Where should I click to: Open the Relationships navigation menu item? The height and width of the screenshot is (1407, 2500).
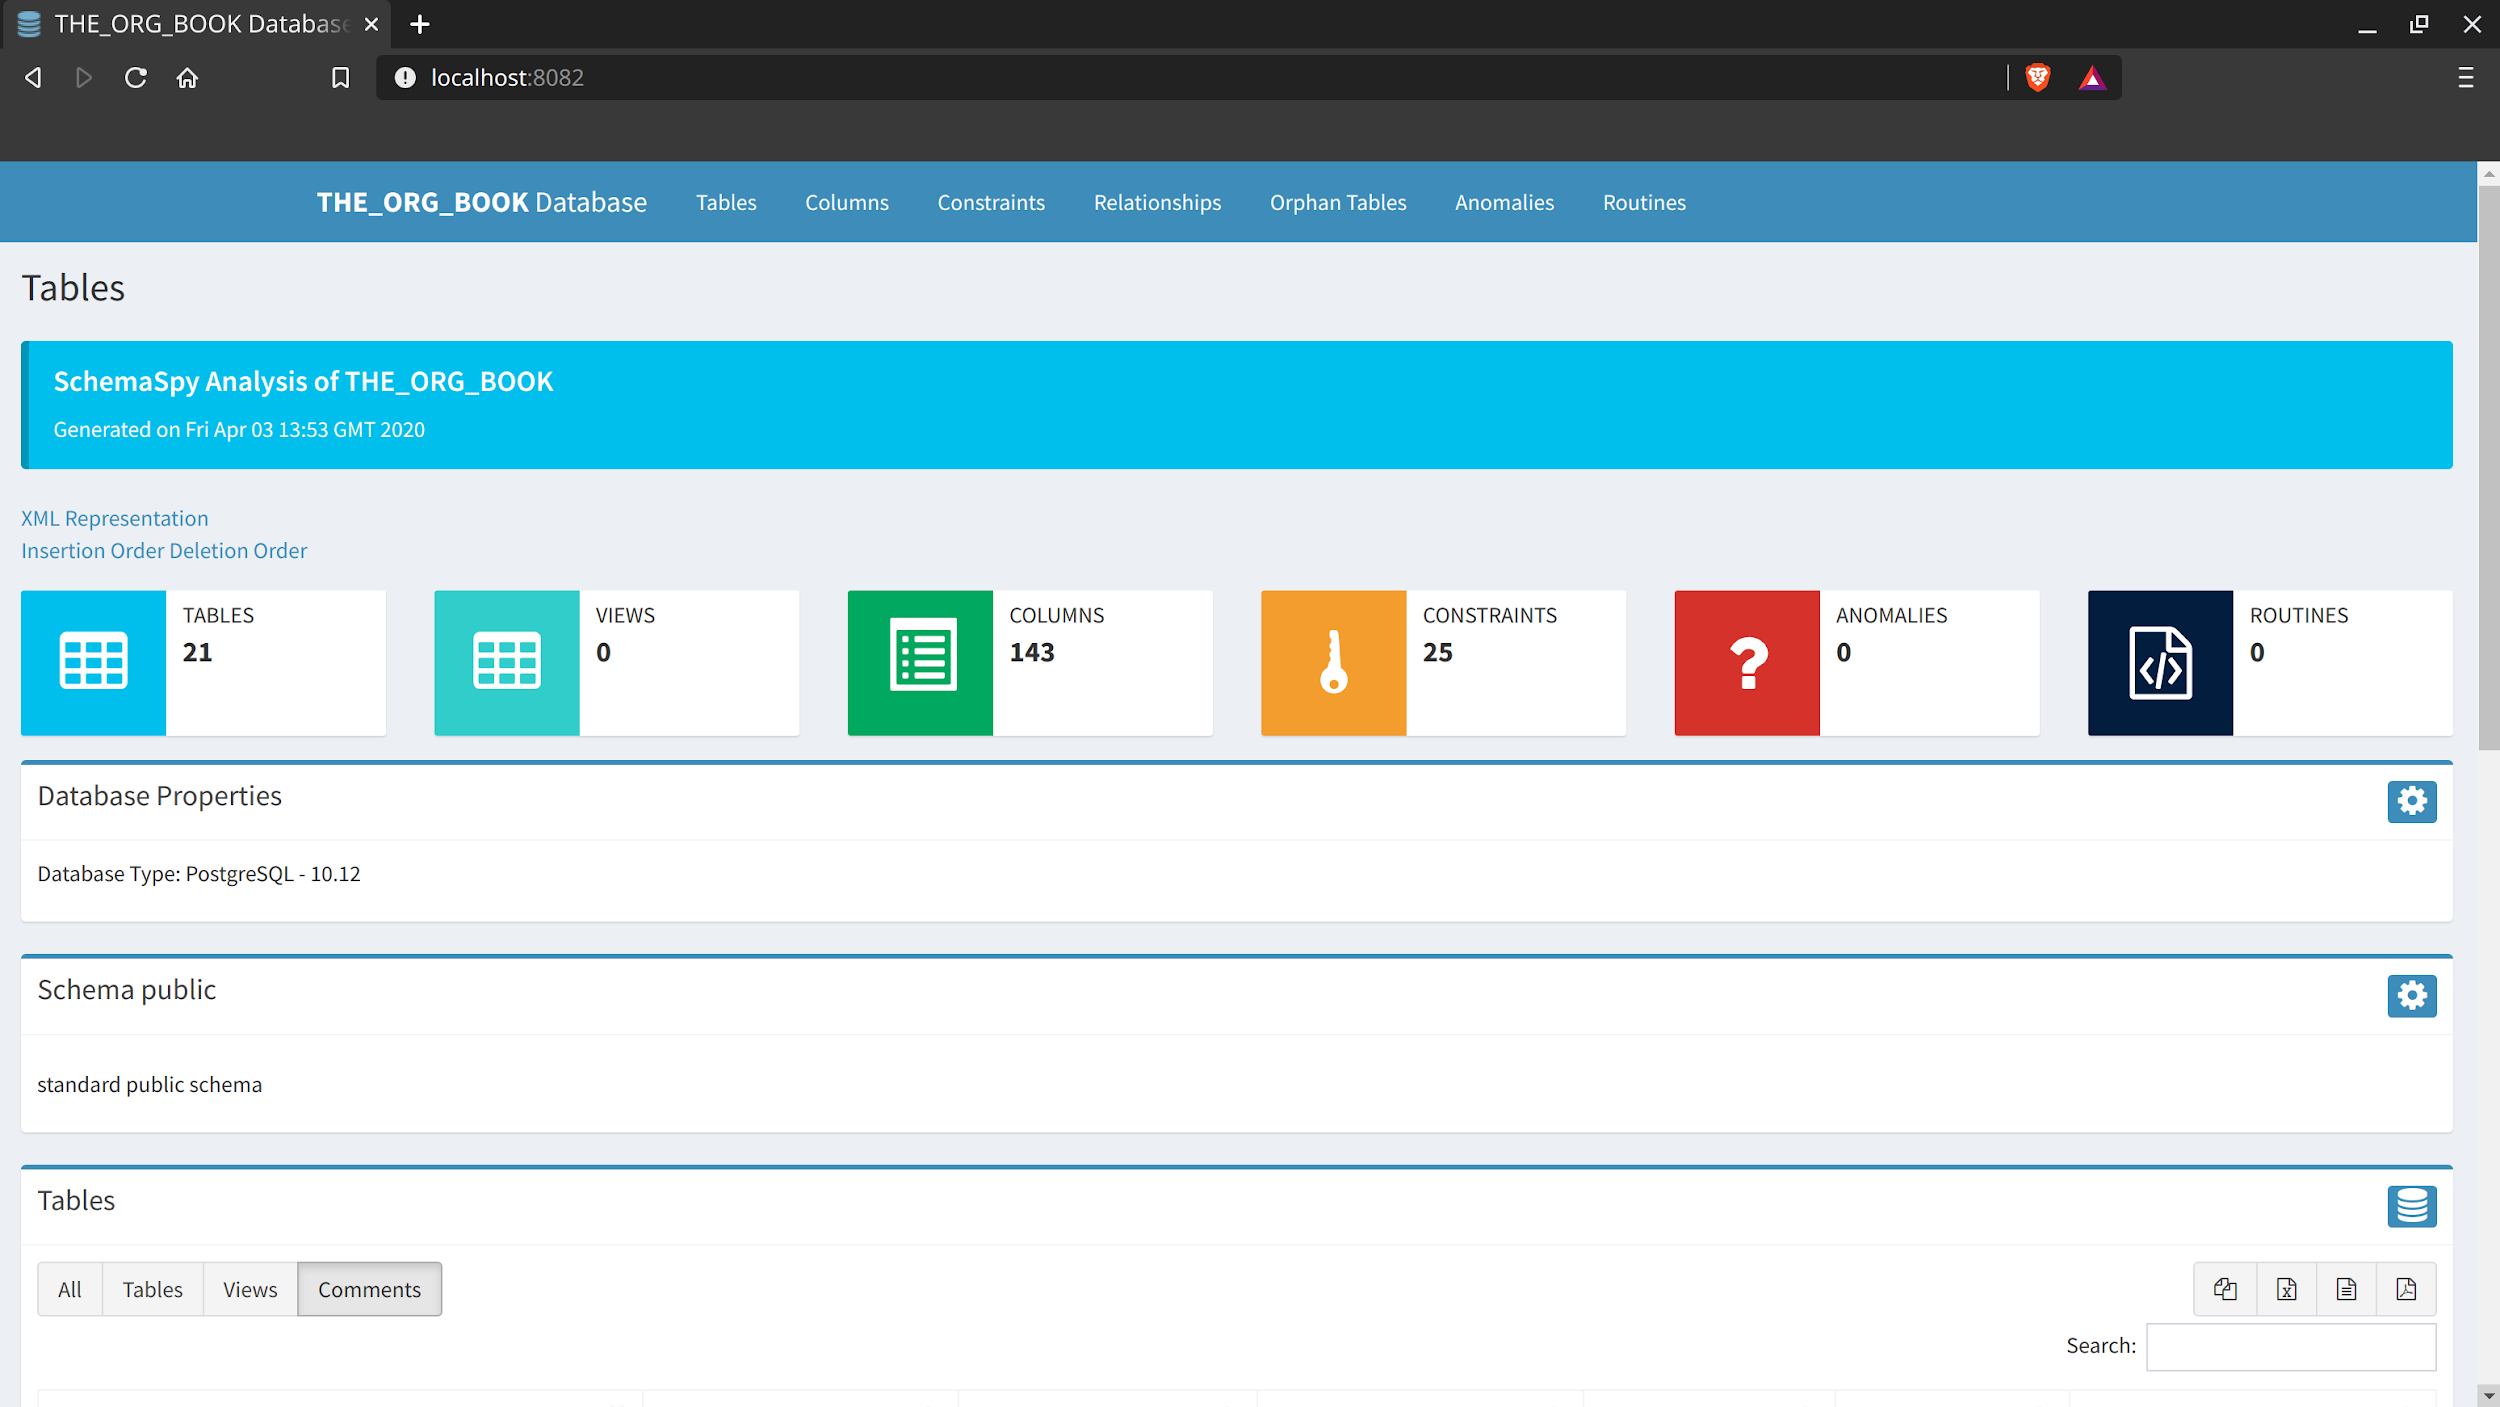[1157, 202]
